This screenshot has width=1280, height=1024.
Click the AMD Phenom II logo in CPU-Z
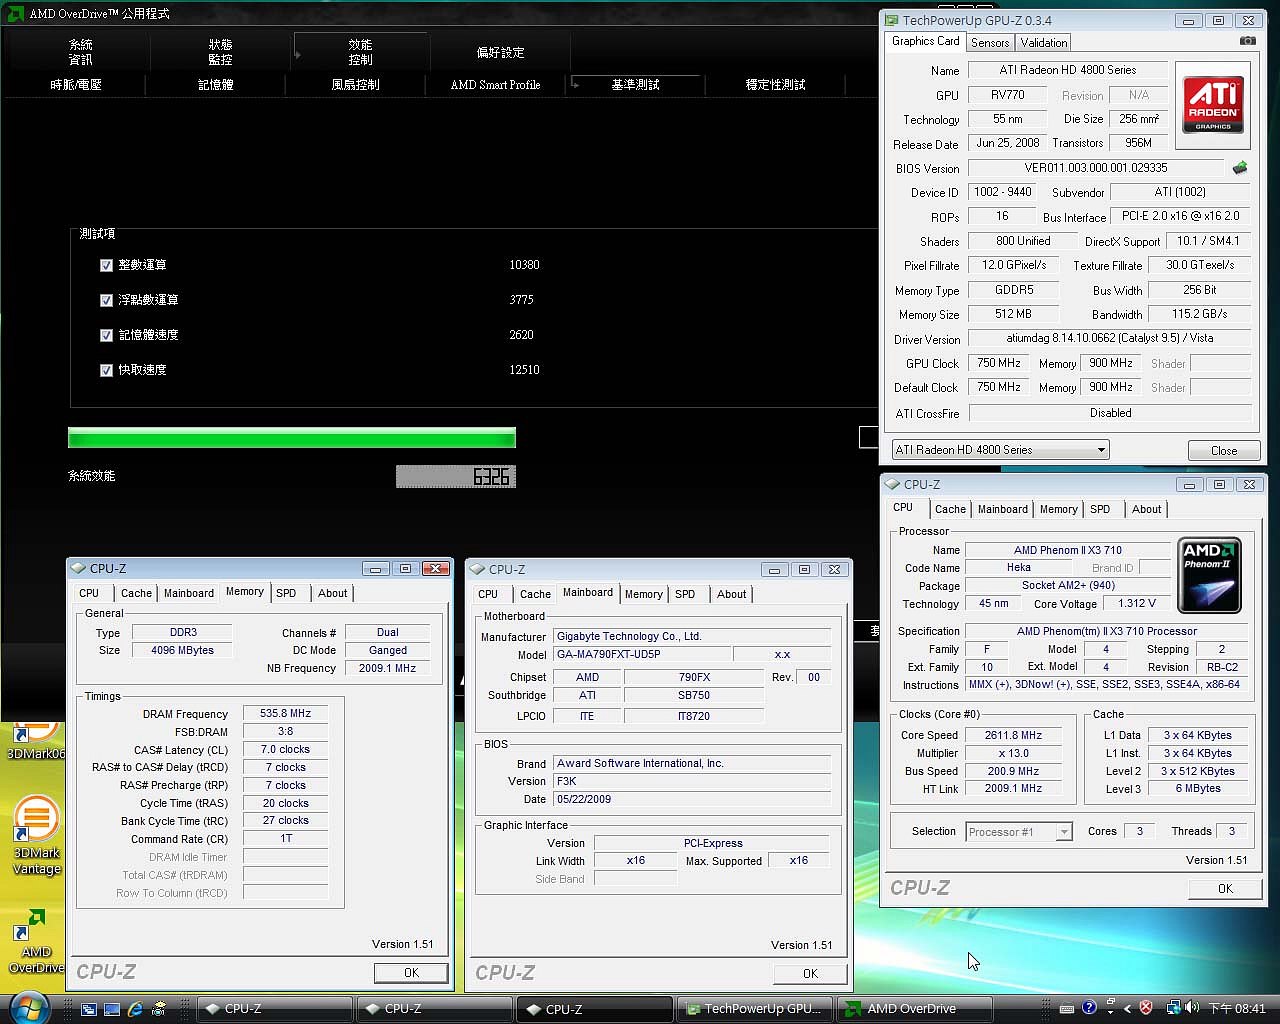pyautogui.click(x=1209, y=575)
